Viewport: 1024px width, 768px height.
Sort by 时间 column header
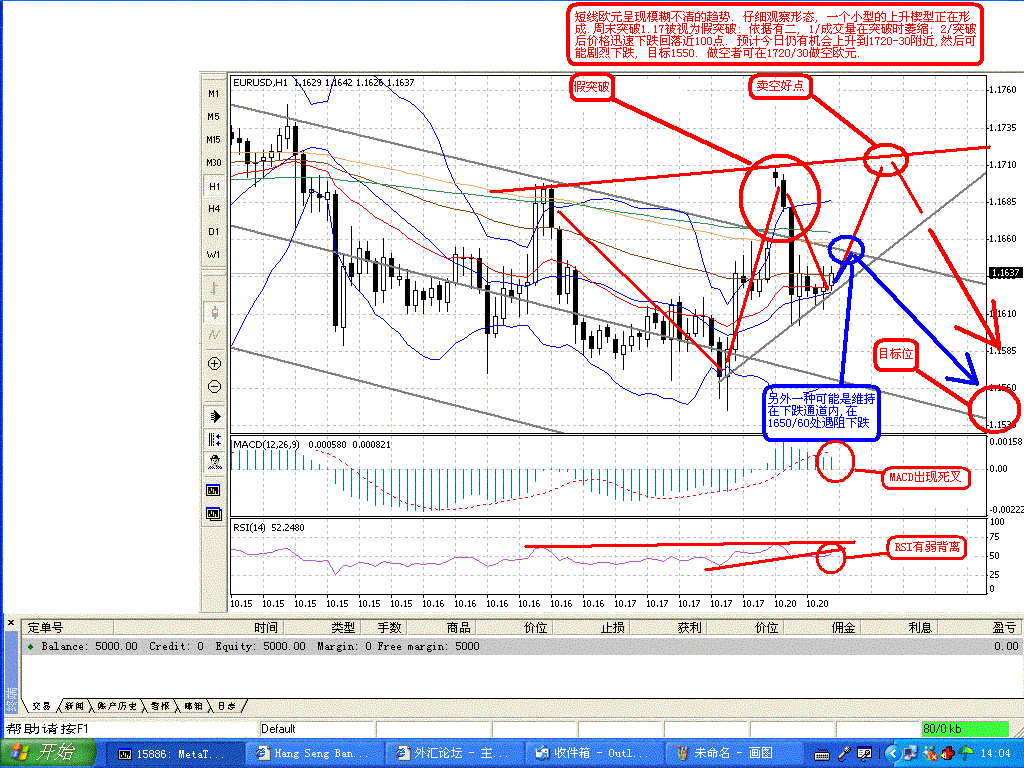[199, 628]
